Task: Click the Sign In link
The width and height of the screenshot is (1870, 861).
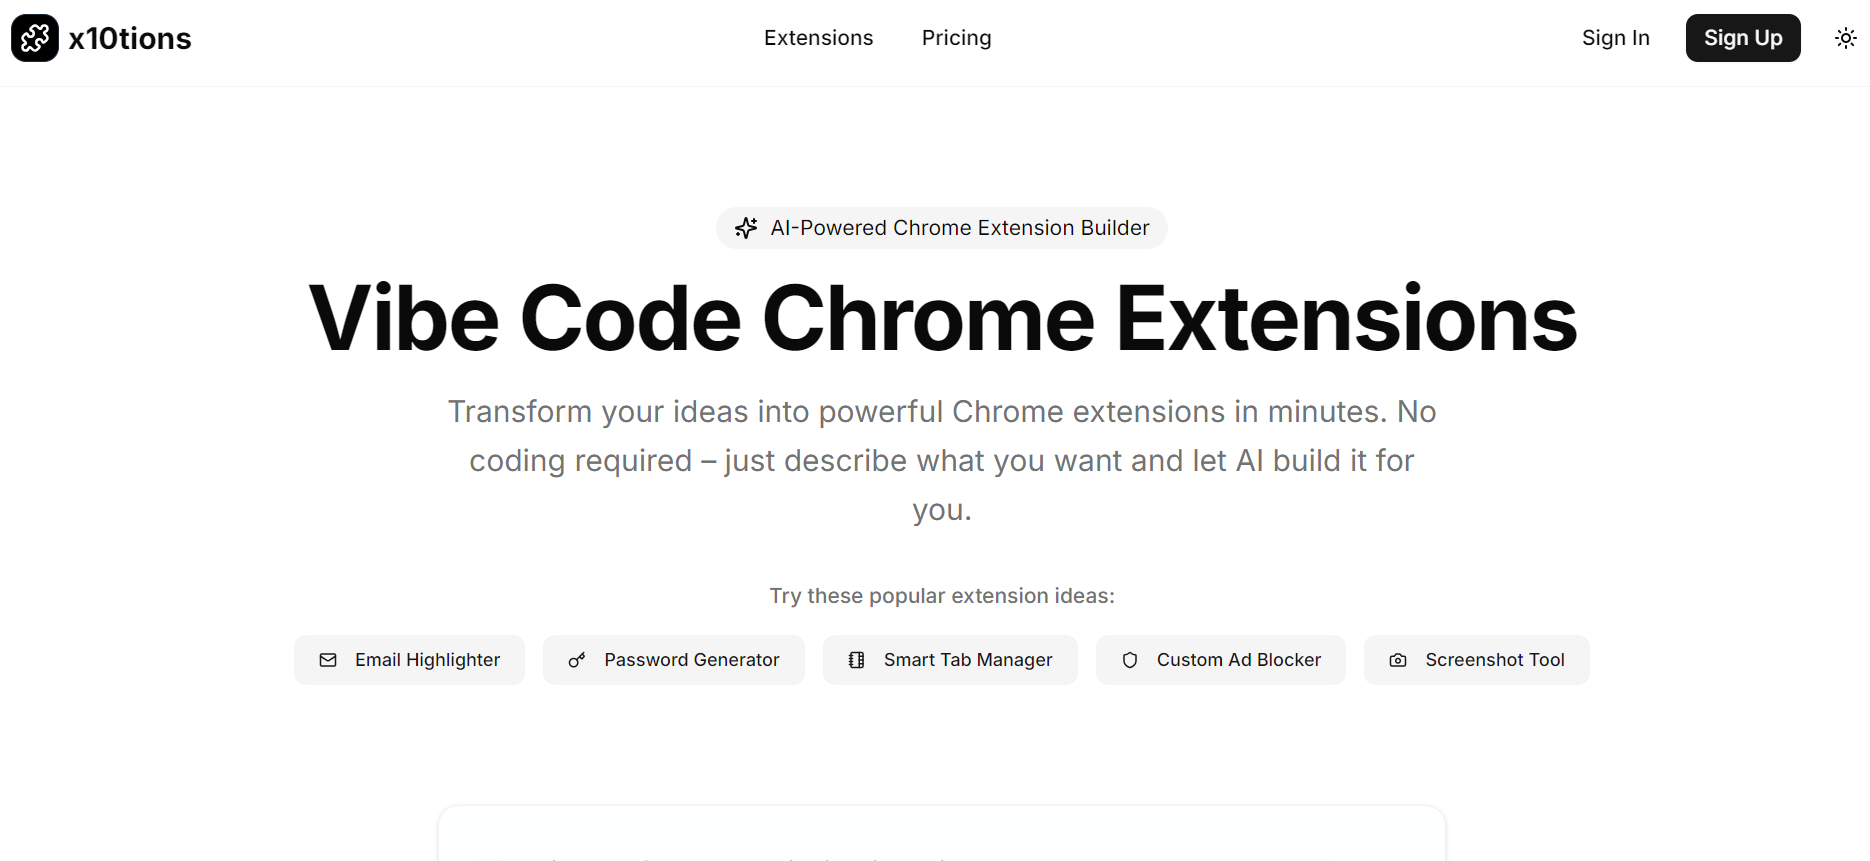Action: click(x=1615, y=38)
